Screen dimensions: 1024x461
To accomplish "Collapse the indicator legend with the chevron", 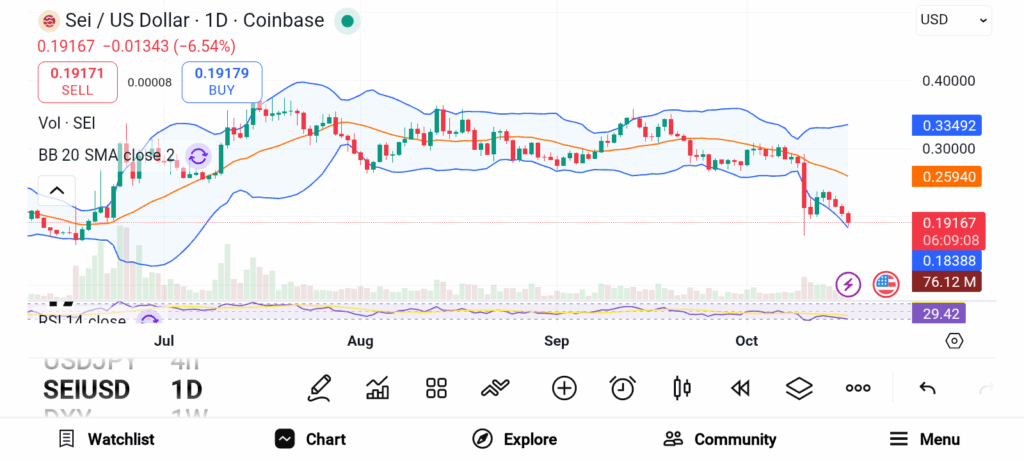I will 57,191.
